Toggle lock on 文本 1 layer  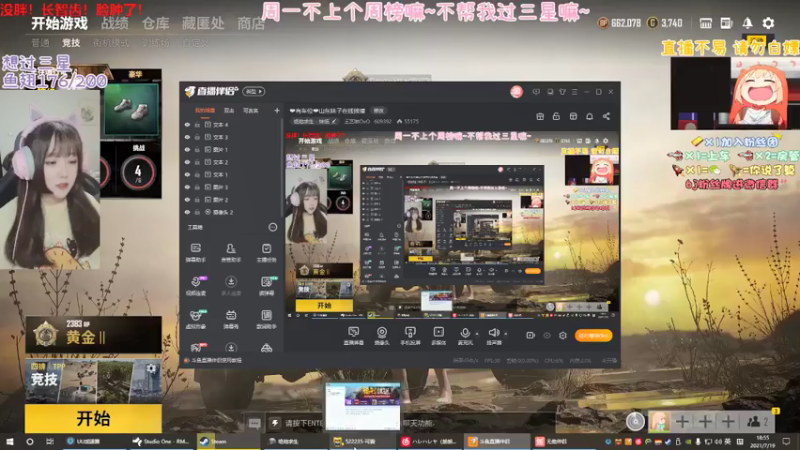tap(197, 174)
